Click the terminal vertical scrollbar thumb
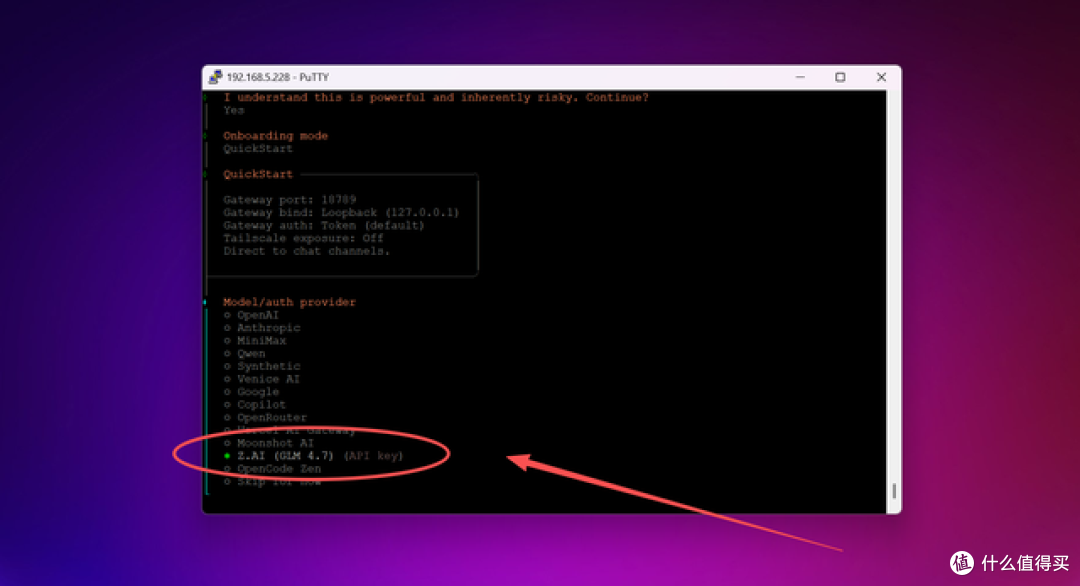Screen dimensions: 1080x586 coord(894,491)
